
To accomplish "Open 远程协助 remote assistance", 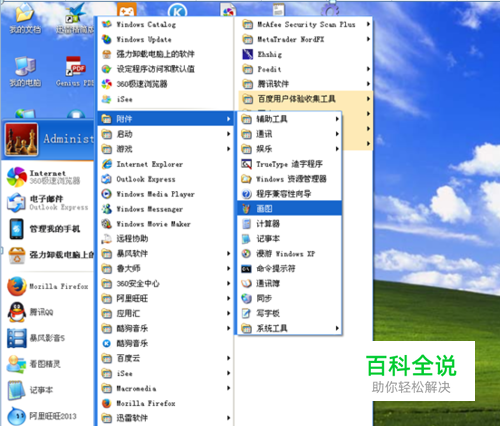I will click(166, 239).
